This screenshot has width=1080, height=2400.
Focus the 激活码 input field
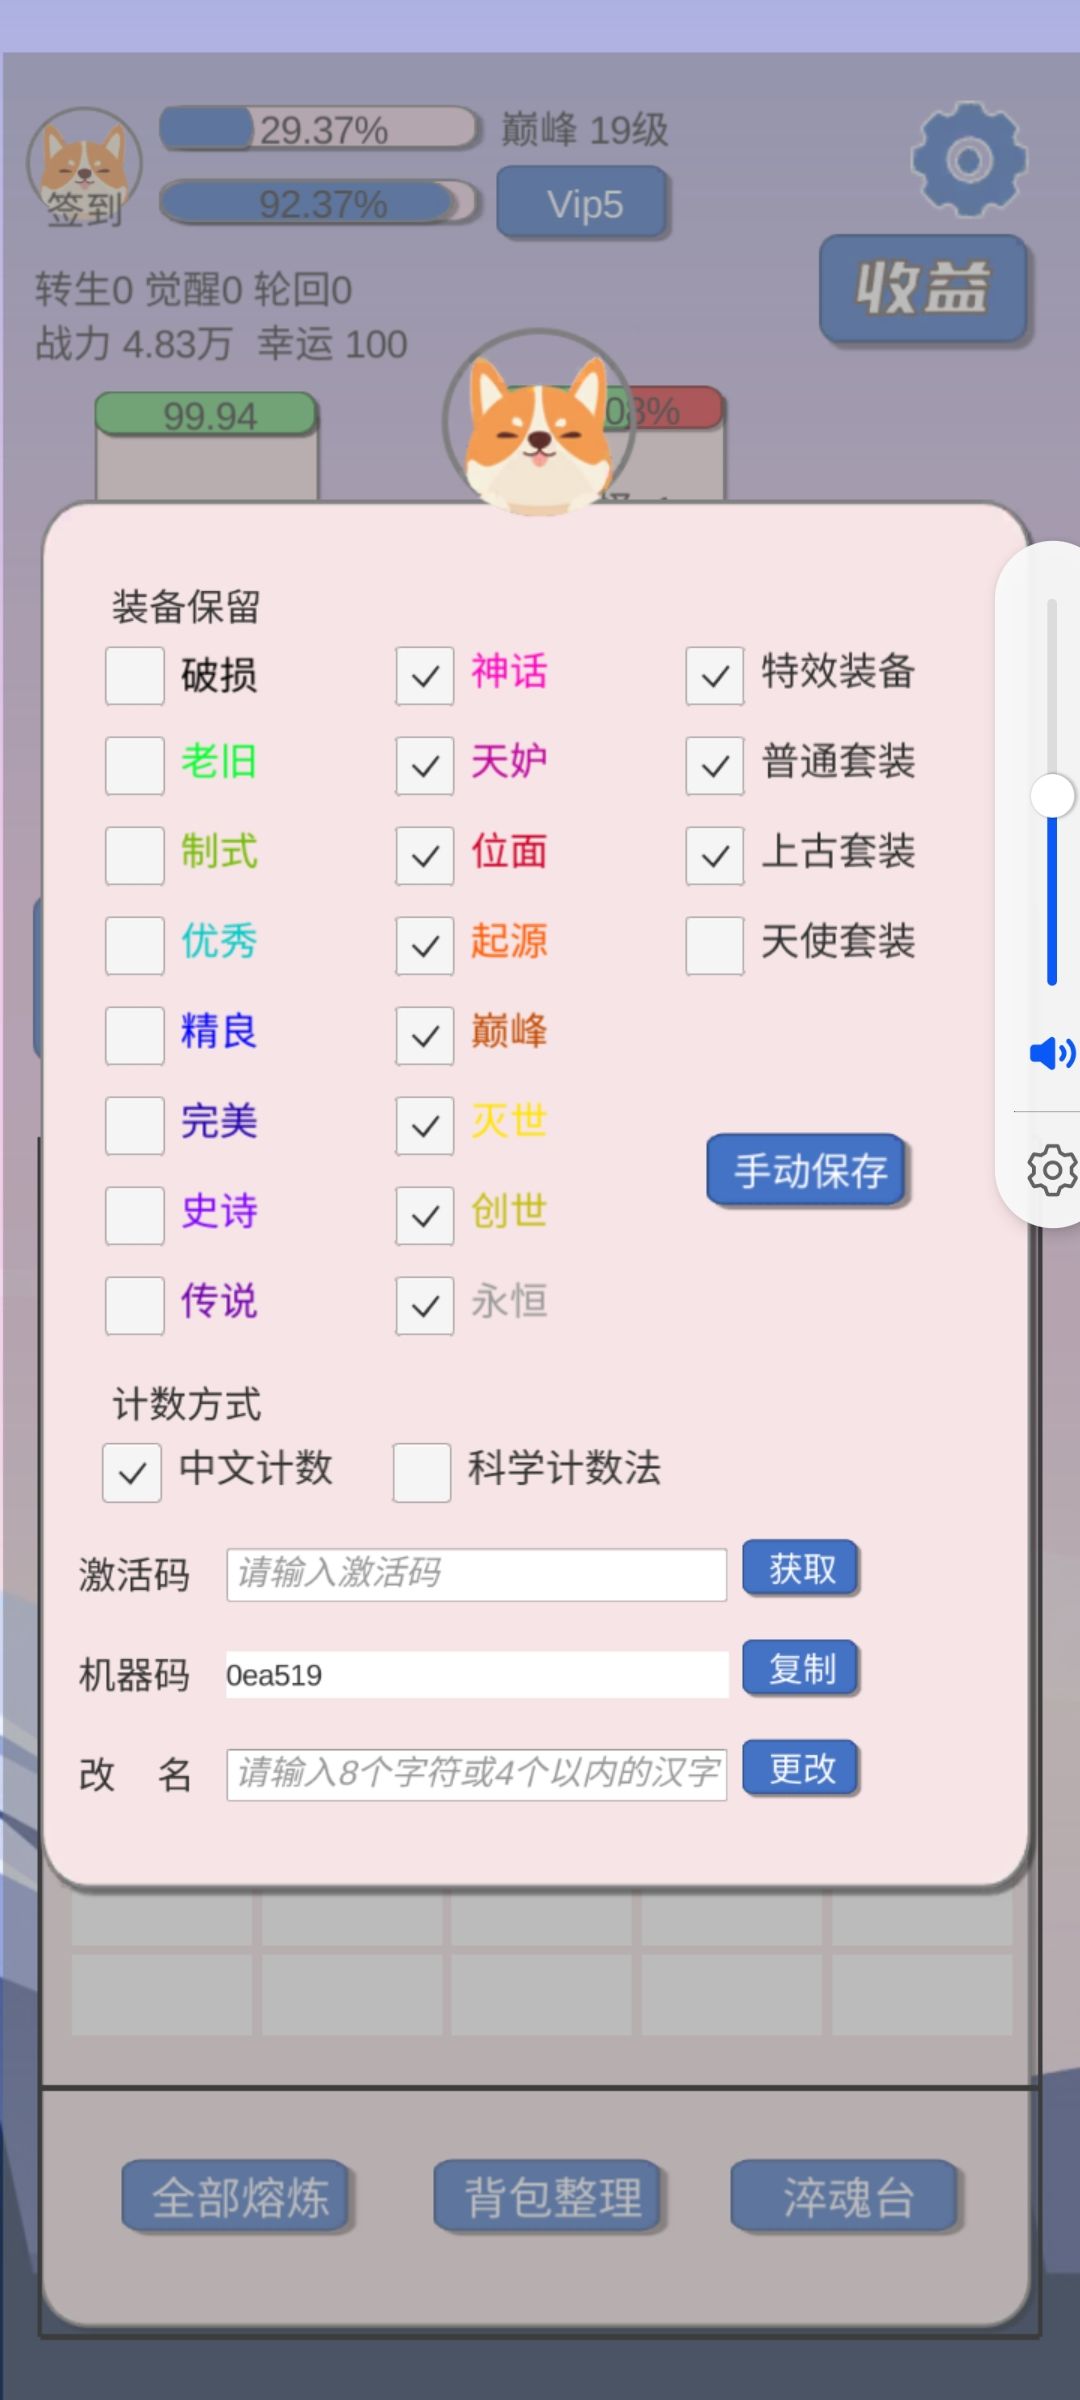[477, 1574]
